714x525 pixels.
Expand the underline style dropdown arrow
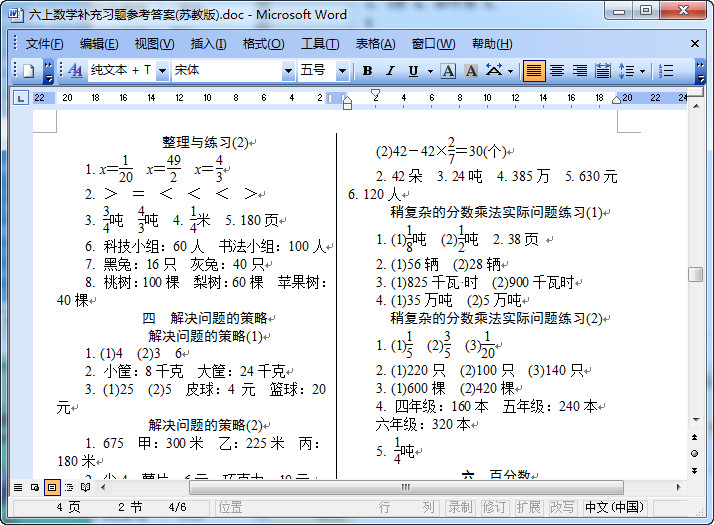click(x=430, y=71)
